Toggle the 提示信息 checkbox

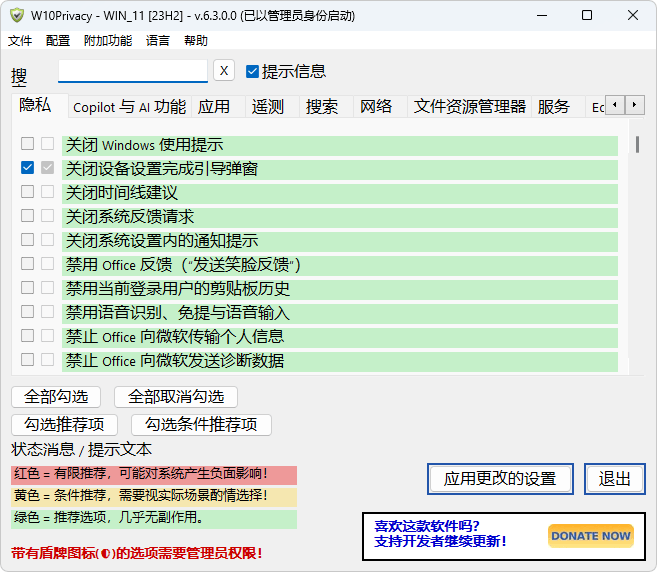click(x=252, y=71)
